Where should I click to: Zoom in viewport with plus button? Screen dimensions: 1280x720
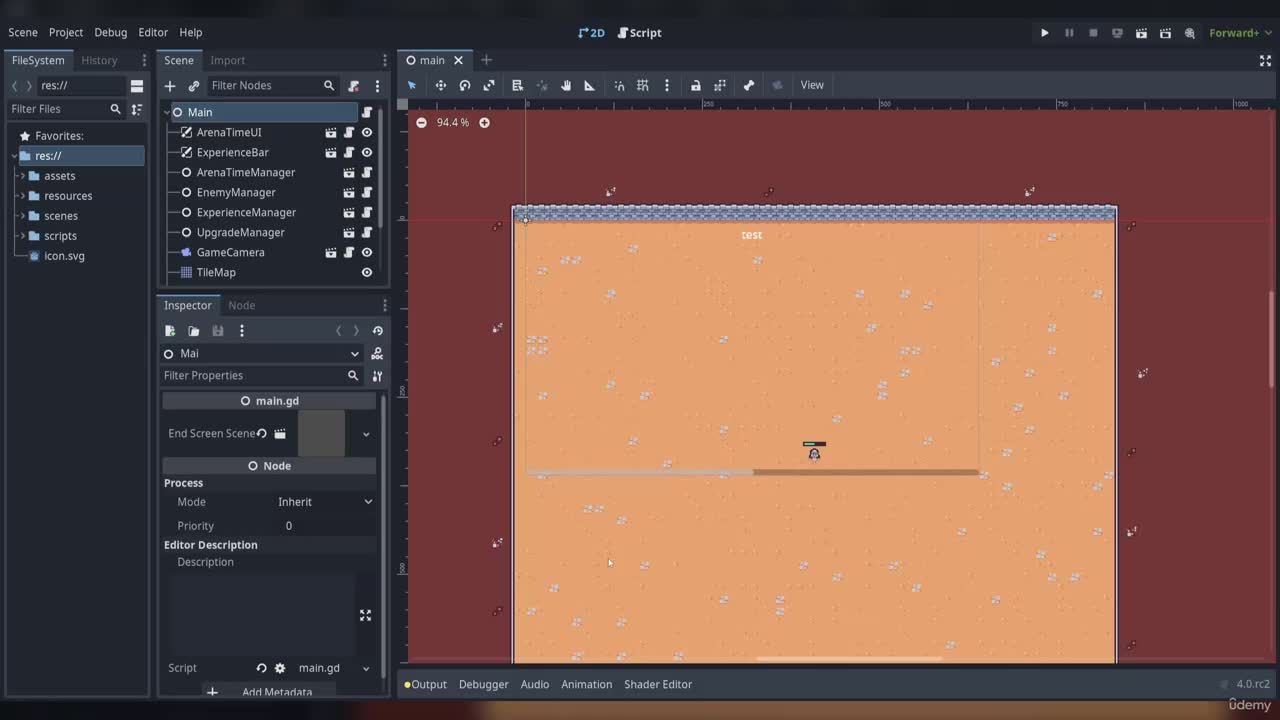(484, 123)
